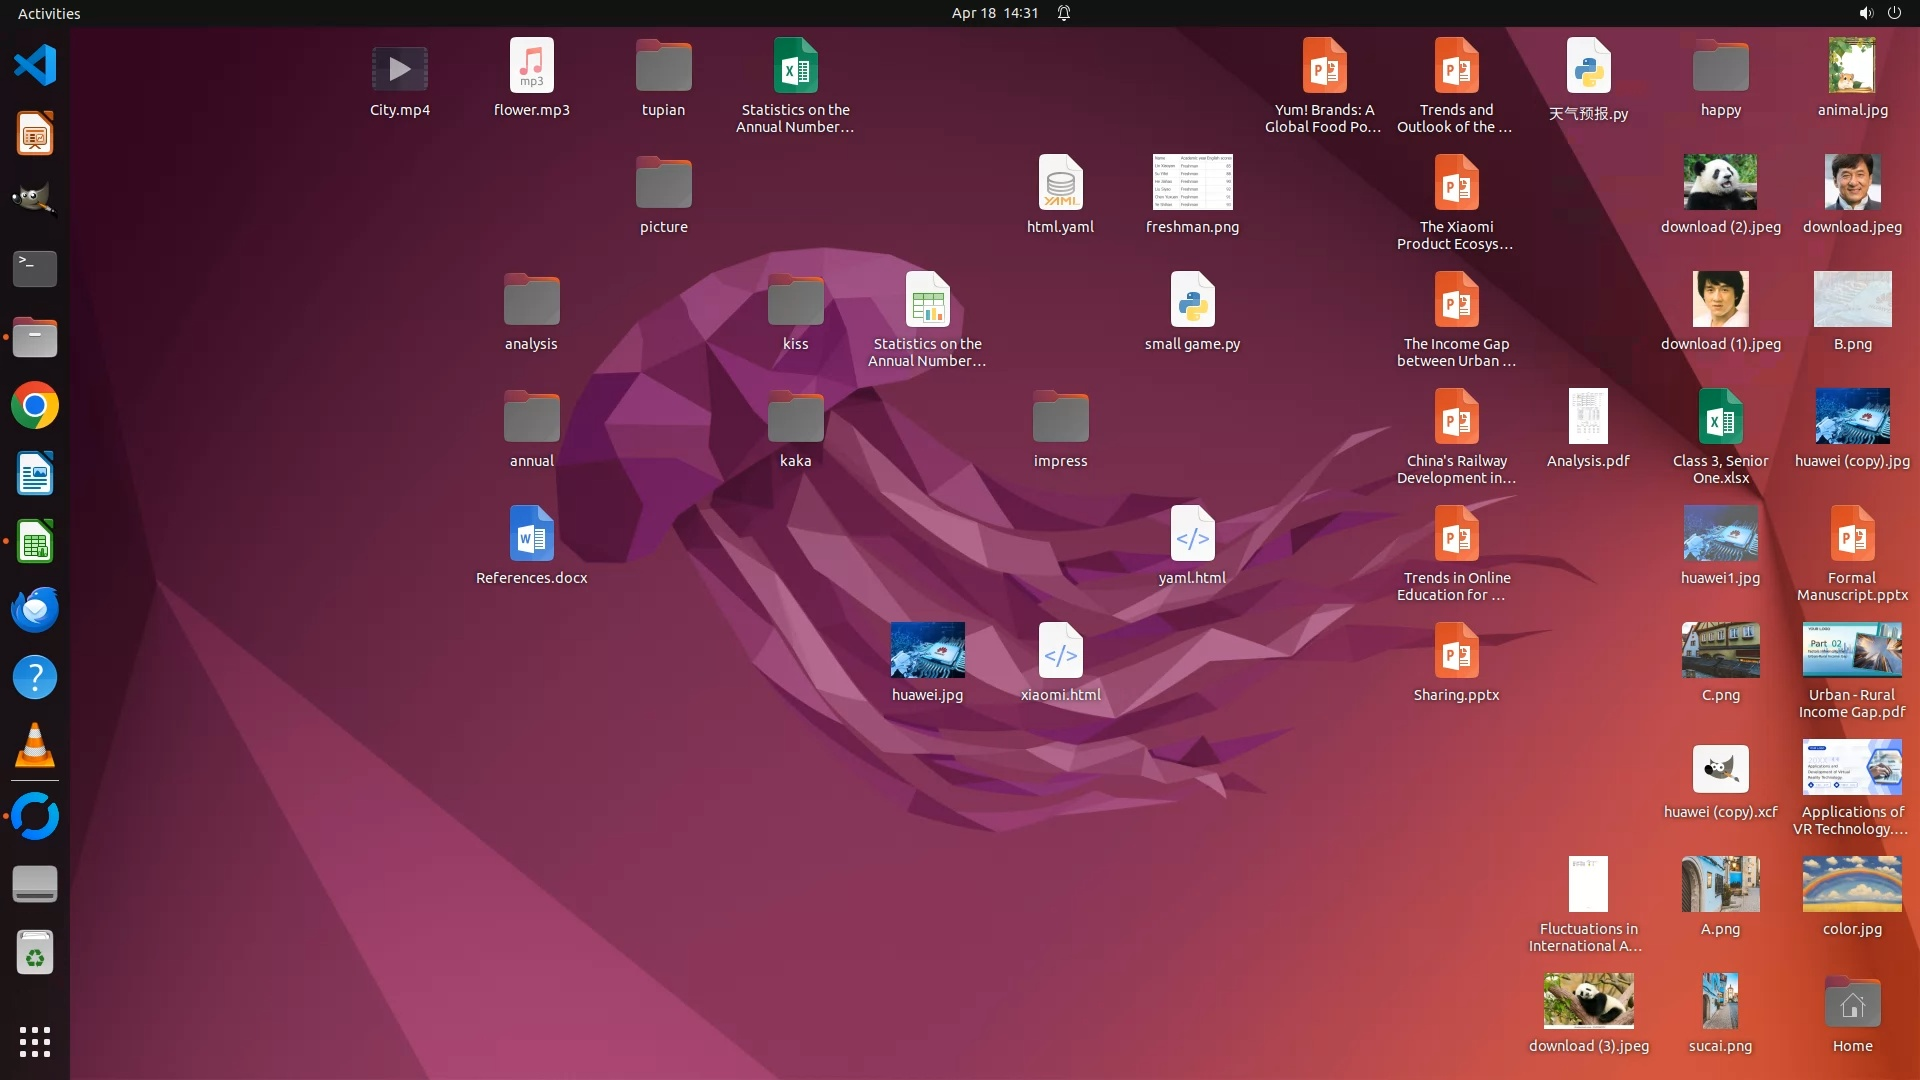Click the volume icon in the top bar
Image resolution: width=1920 pixels, height=1080 pixels.
pos(1865,13)
